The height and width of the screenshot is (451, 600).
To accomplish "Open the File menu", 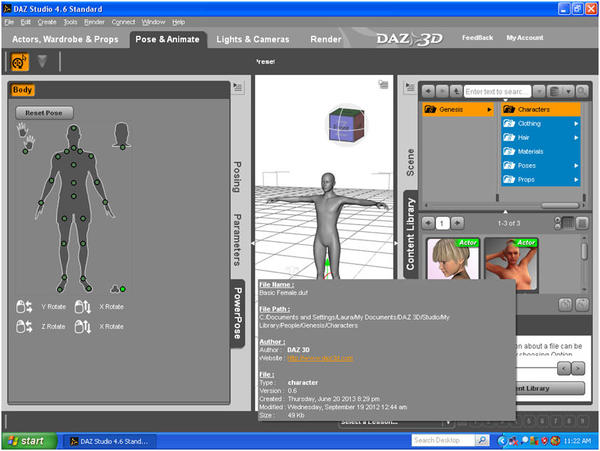I will [9, 22].
